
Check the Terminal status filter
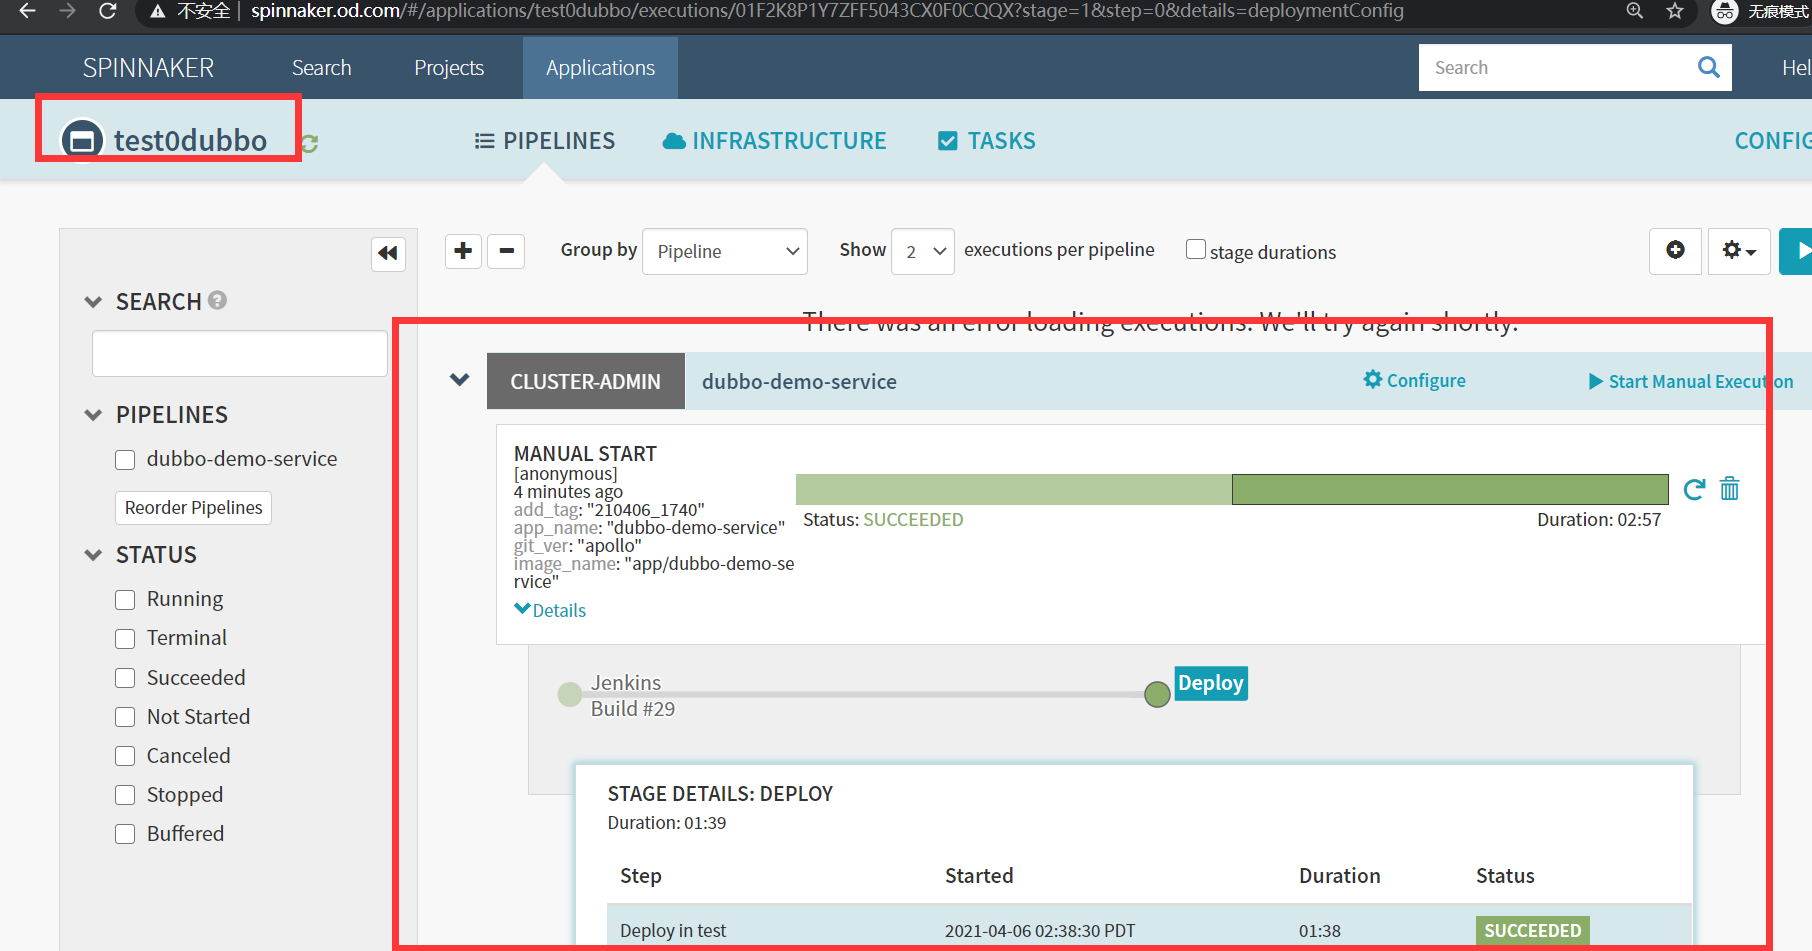point(125,639)
